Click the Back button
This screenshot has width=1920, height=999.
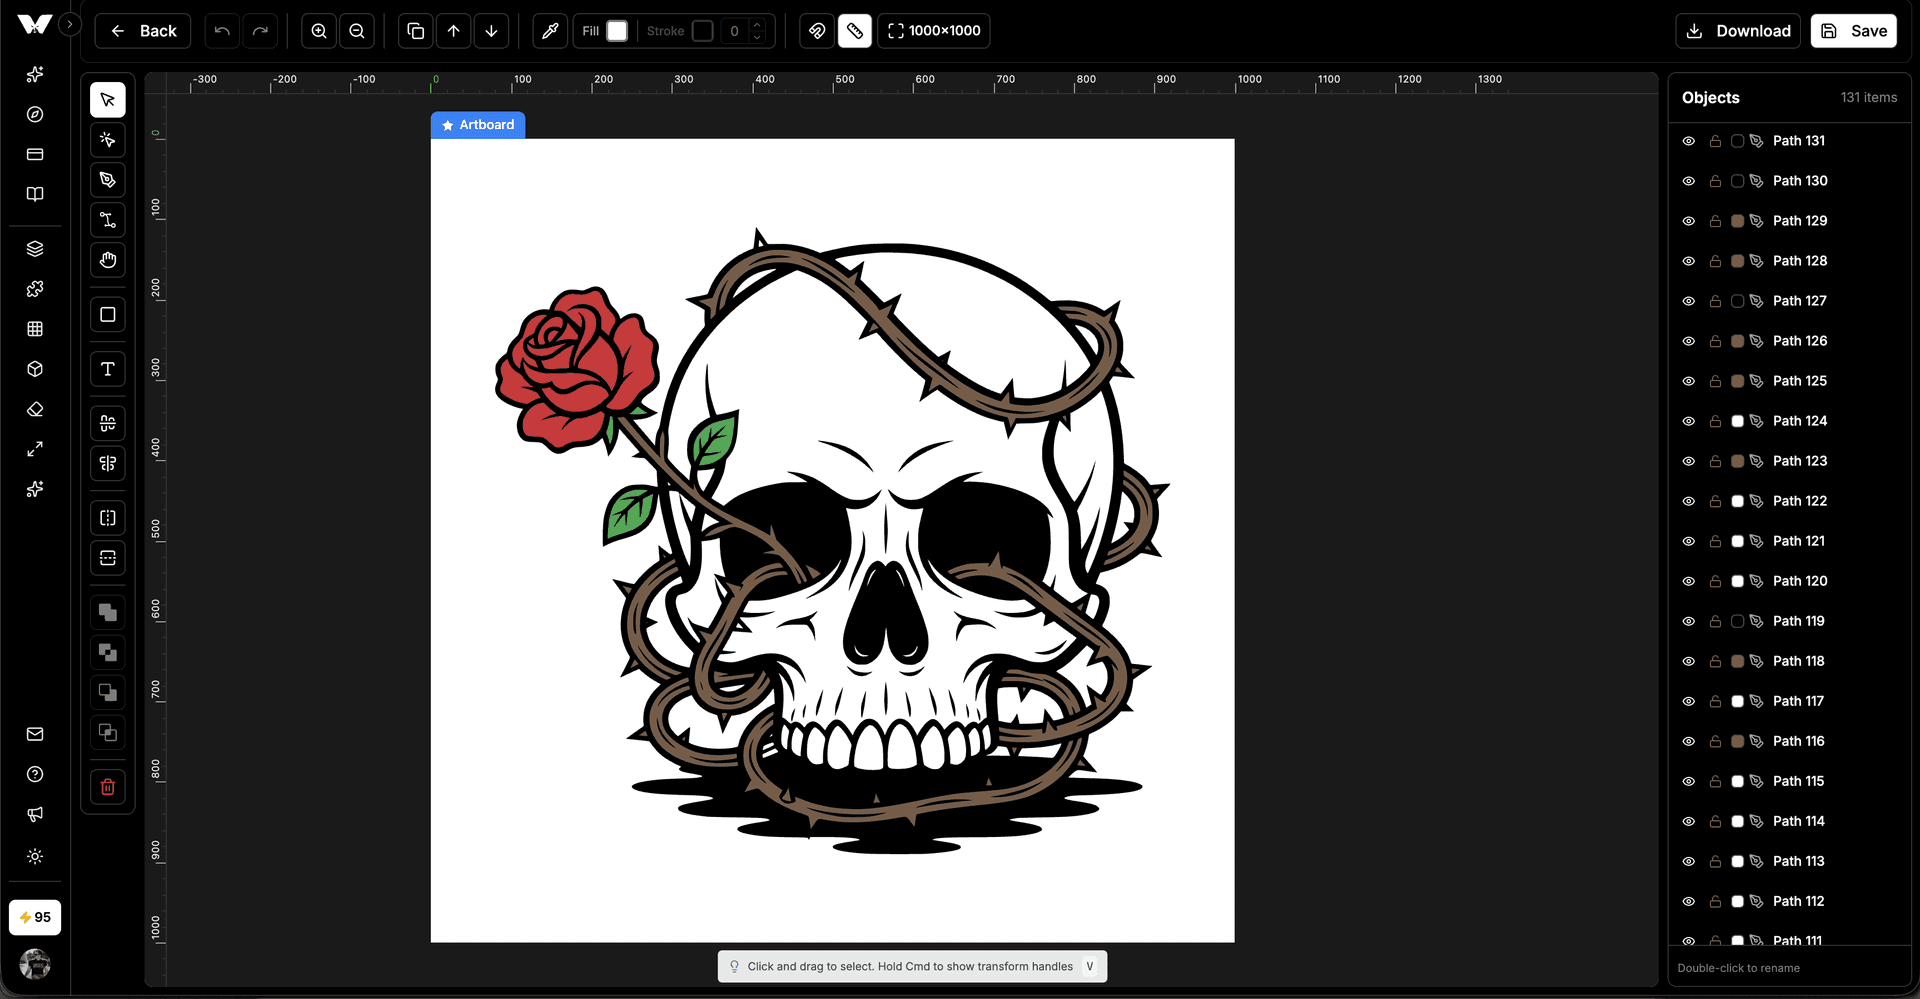pos(143,31)
